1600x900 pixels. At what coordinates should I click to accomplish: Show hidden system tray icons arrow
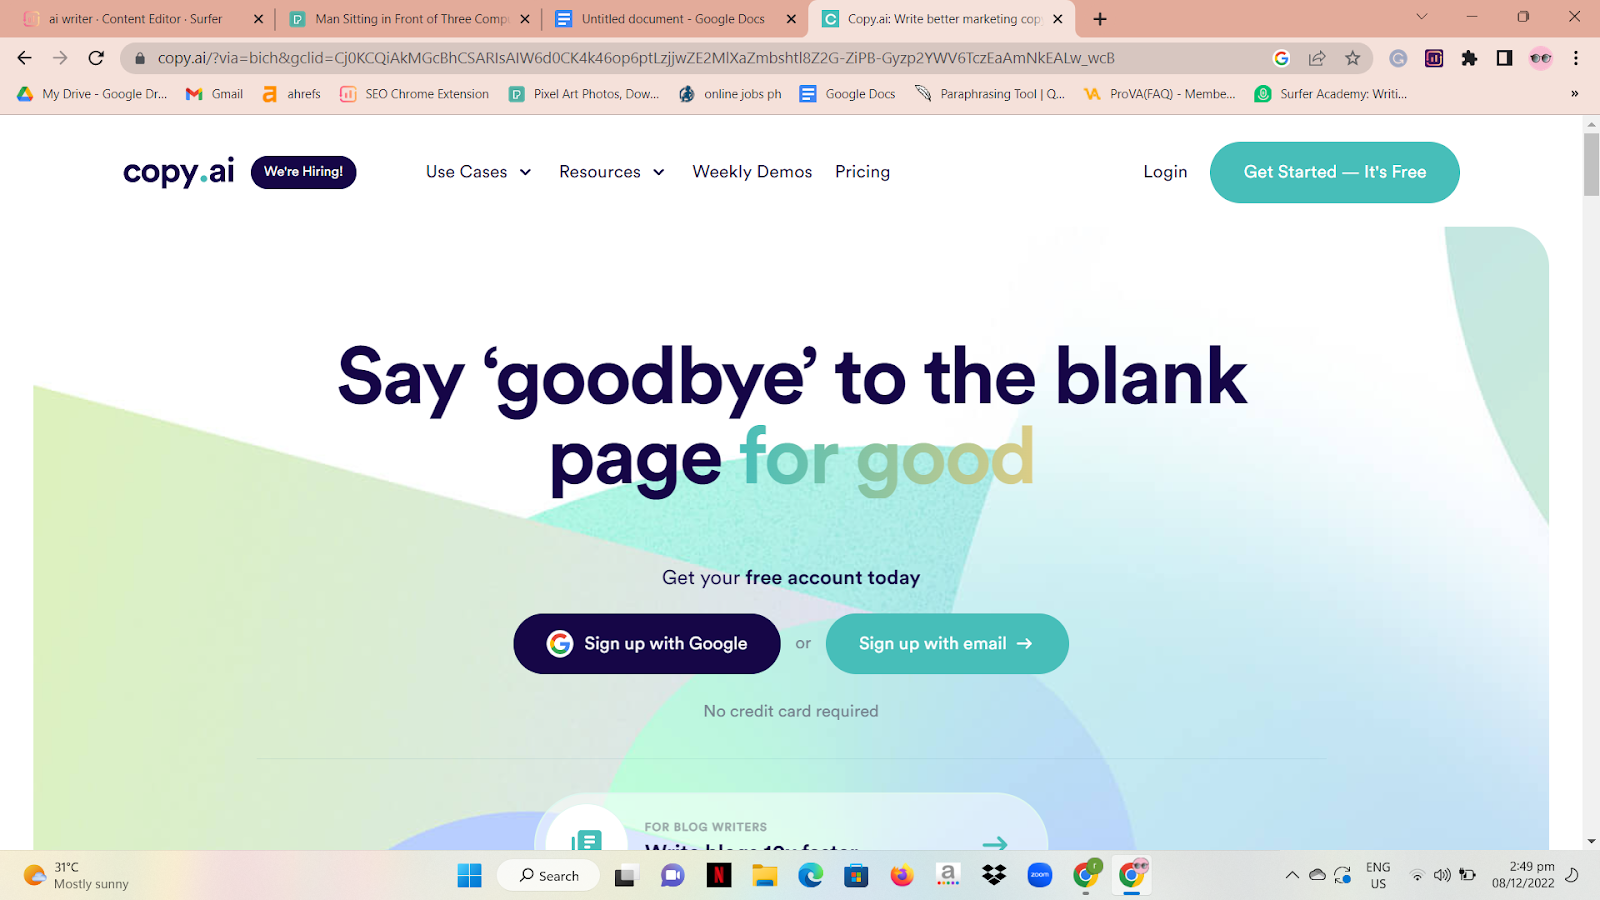tap(1292, 875)
